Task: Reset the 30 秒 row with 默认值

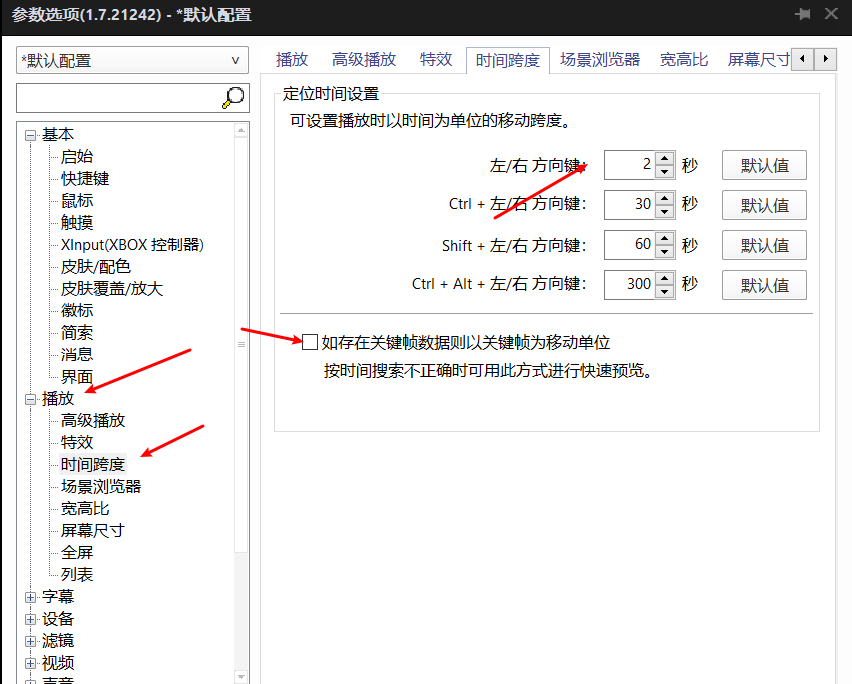Action: pos(764,205)
